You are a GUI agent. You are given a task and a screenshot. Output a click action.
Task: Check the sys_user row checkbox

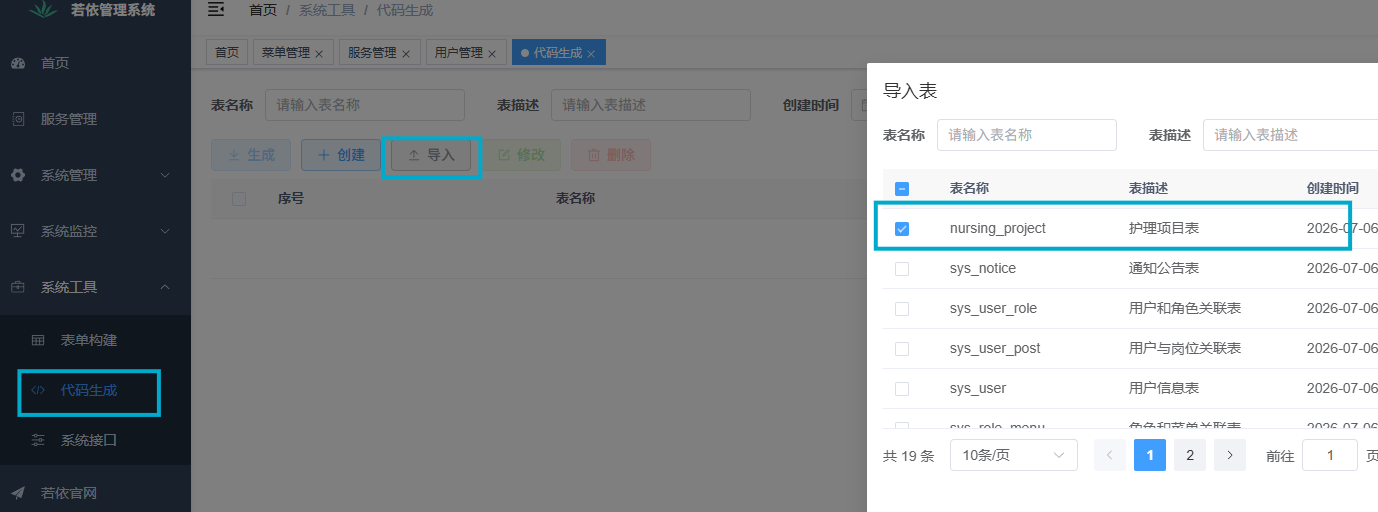coord(902,389)
